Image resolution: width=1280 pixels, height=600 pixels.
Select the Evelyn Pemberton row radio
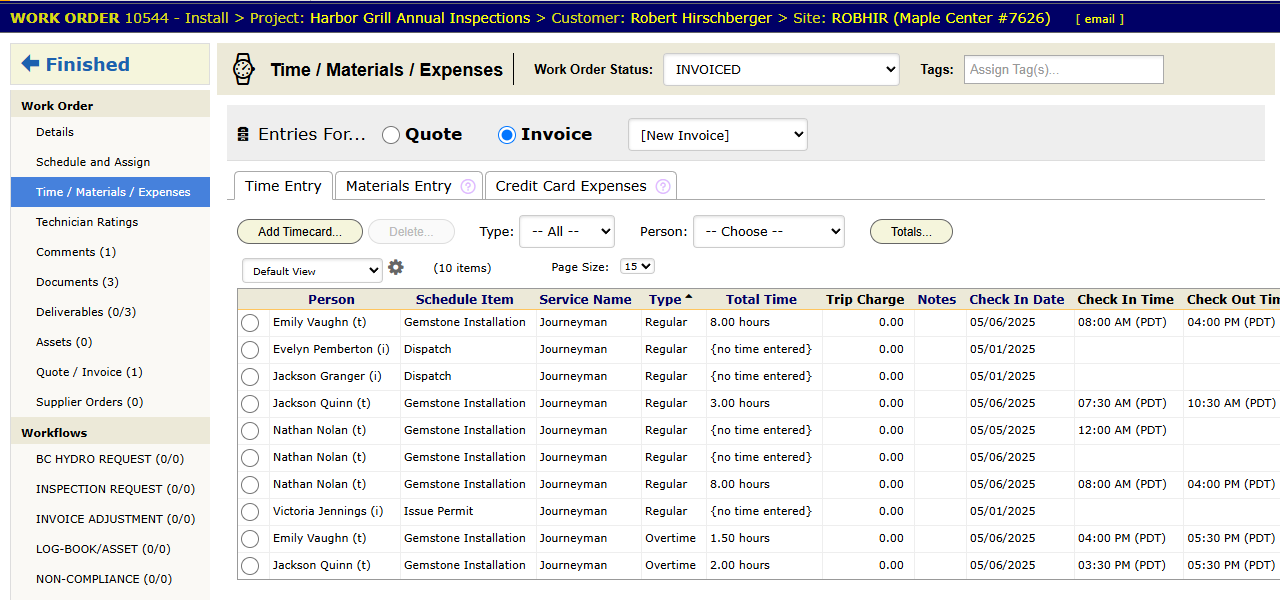click(250, 349)
